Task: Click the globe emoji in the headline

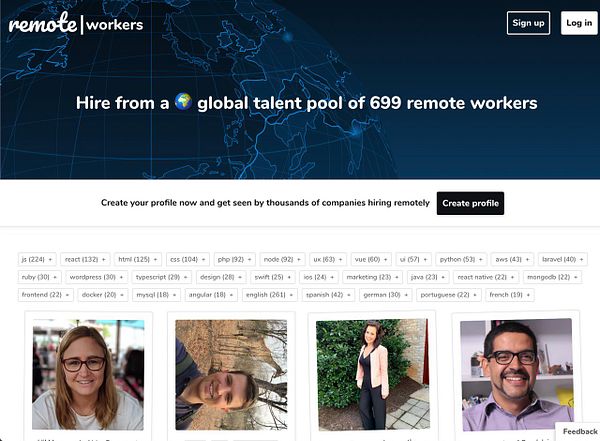Action: [x=183, y=102]
